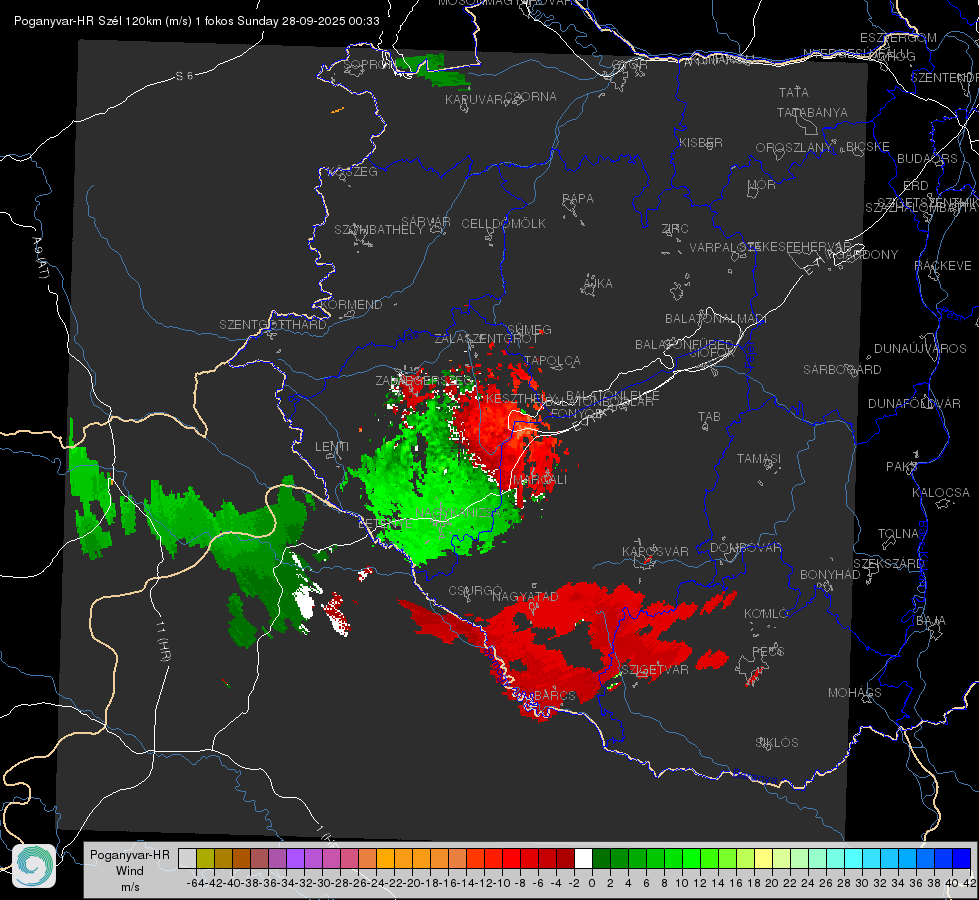Click the PAPA town label

(x=578, y=199)
